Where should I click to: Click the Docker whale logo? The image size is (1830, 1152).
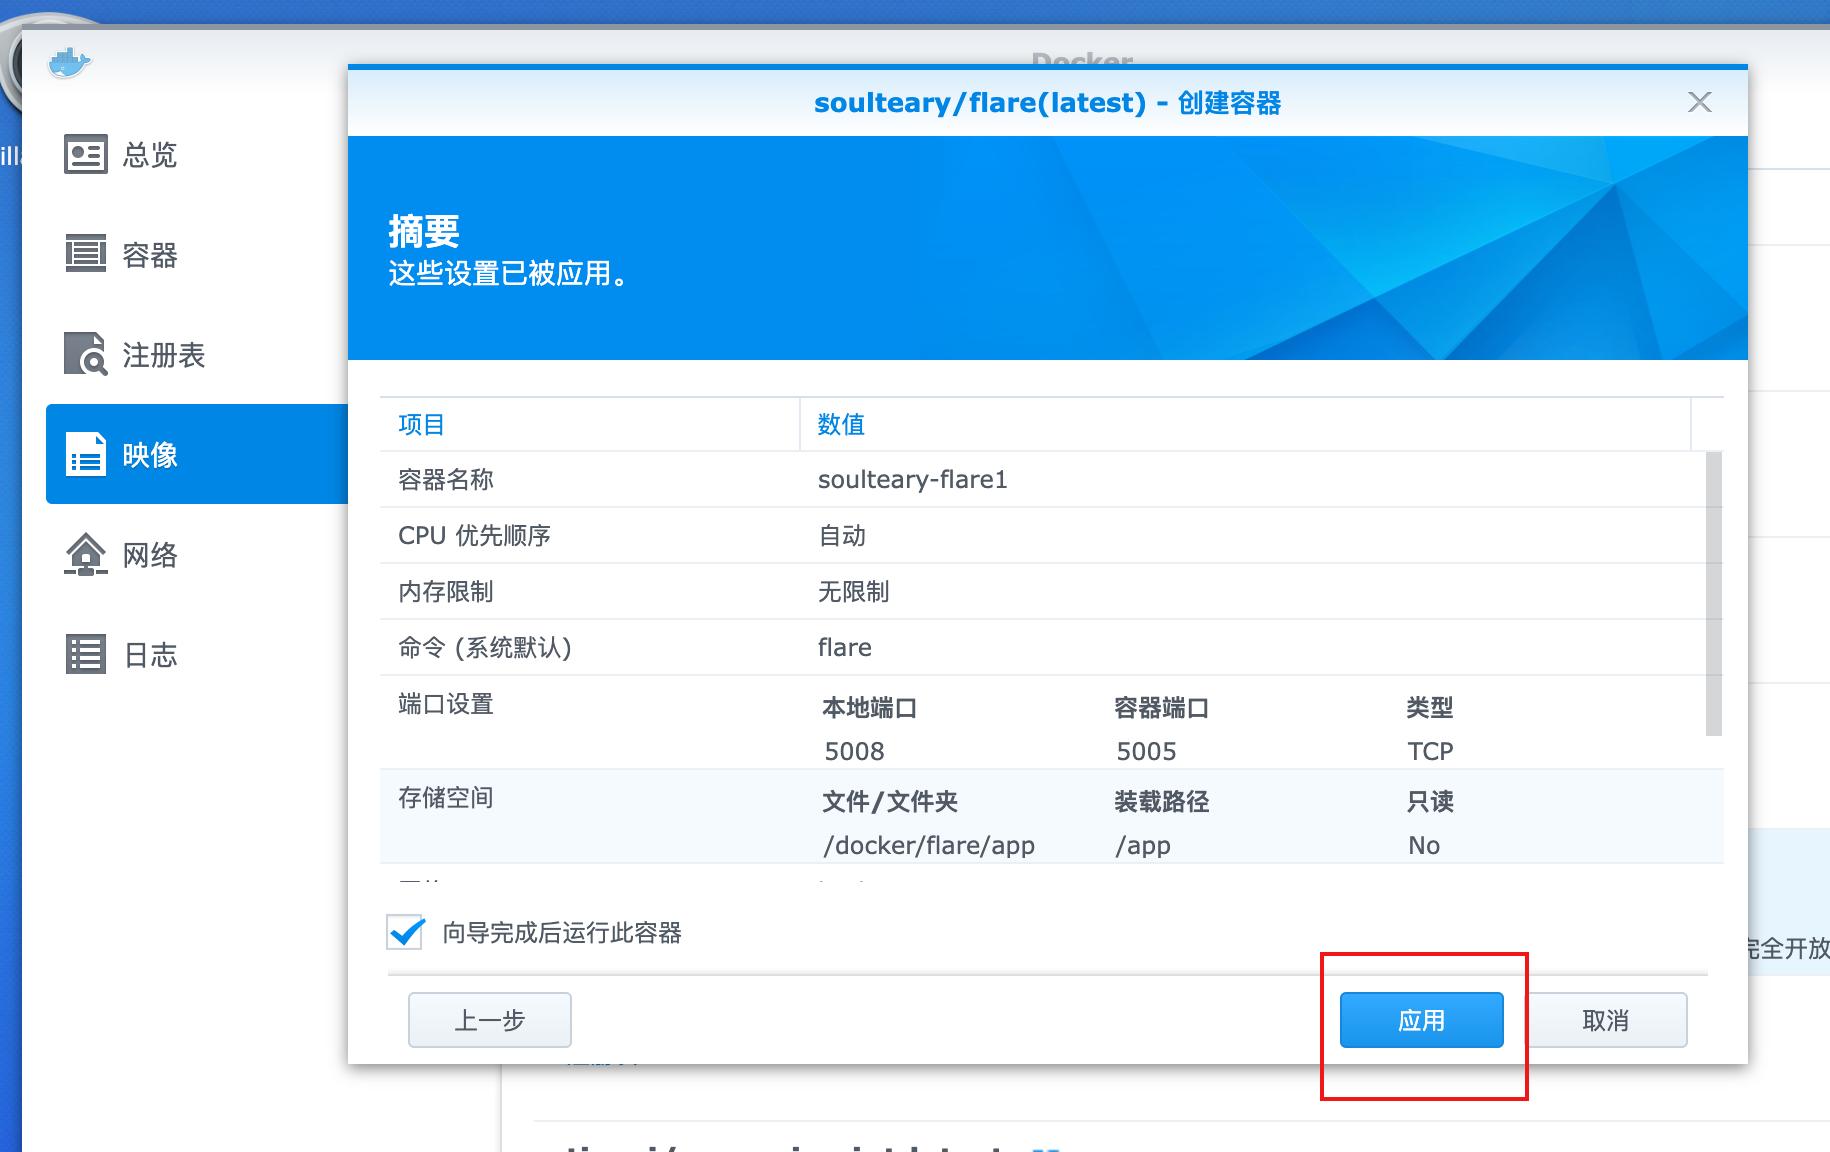coord(68,62)
